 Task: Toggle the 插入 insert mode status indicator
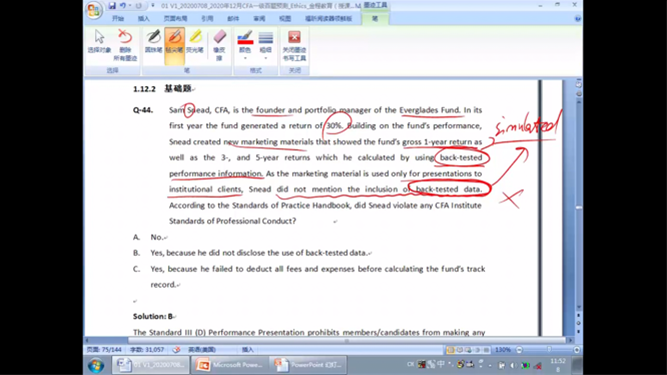click(x=248, y=350)
